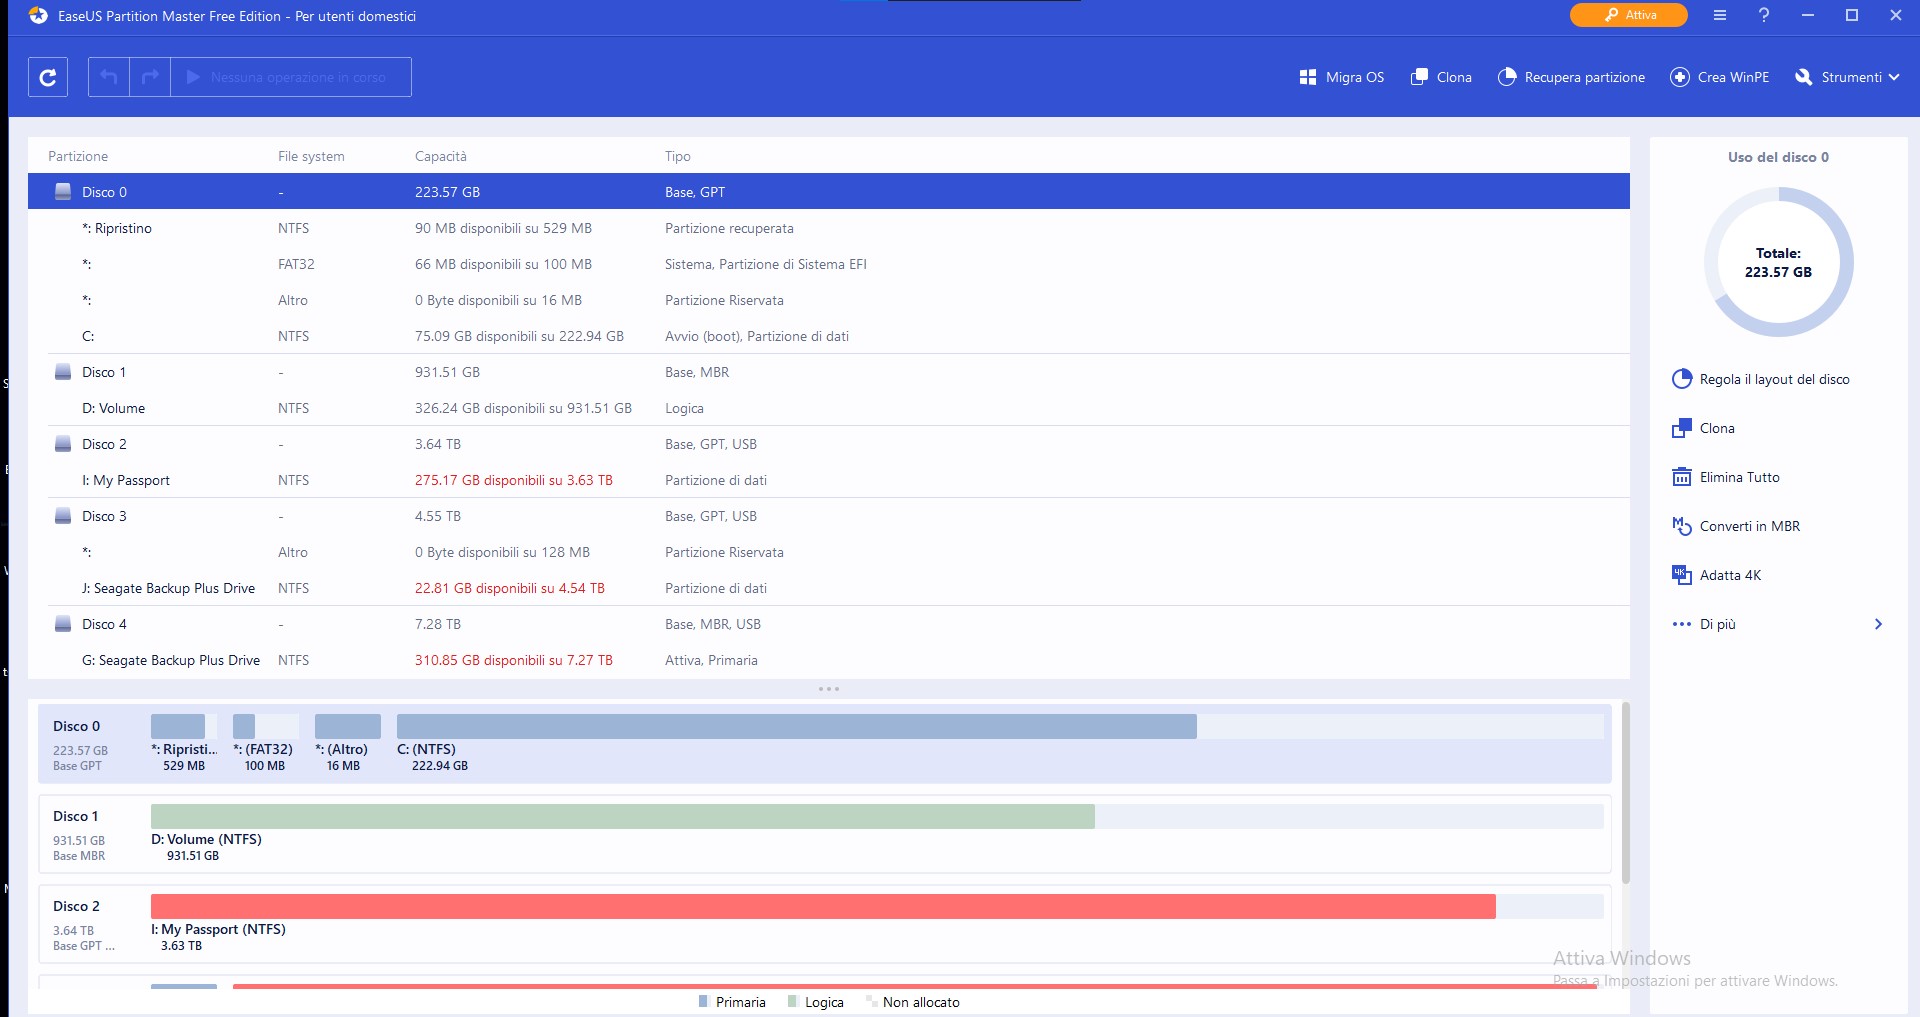
Task: Click the Converti in MBR icon
Action: coord(1682,526)
